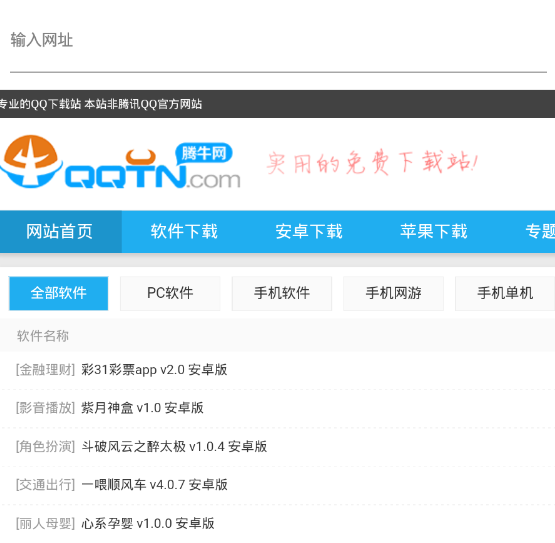This screenshot has height=543, width=555.
Task: Go to 软件下载 in navigation bar
Action: tap(184, 232)
